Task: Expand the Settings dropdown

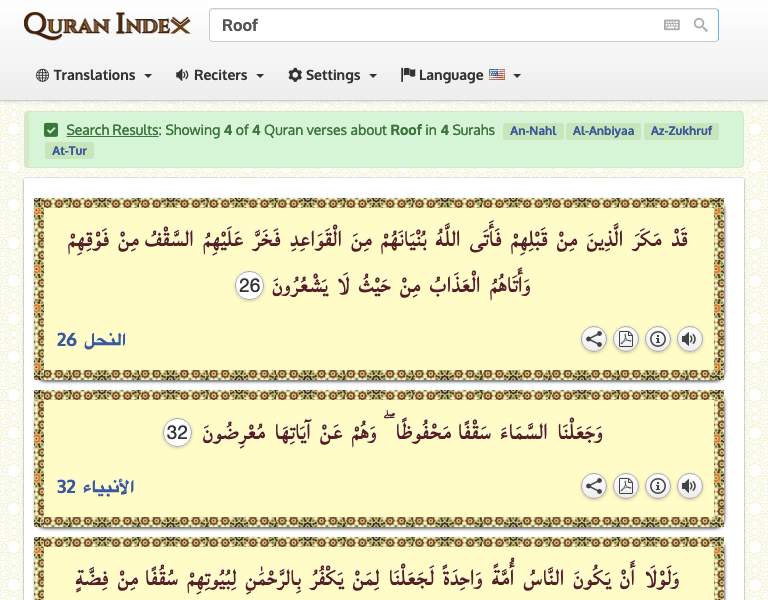Action: point(332,75)
